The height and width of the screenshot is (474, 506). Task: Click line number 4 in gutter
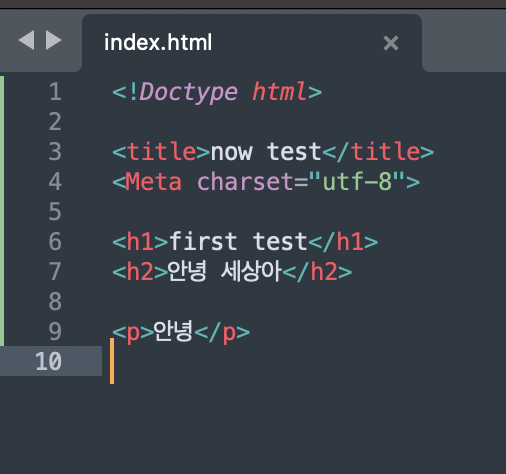pos(55,182)
